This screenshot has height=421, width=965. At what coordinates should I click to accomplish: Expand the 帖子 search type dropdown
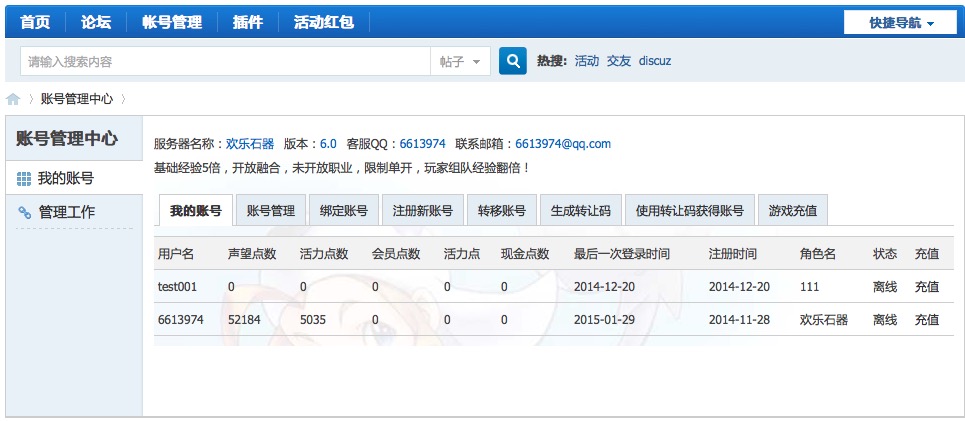460,61
